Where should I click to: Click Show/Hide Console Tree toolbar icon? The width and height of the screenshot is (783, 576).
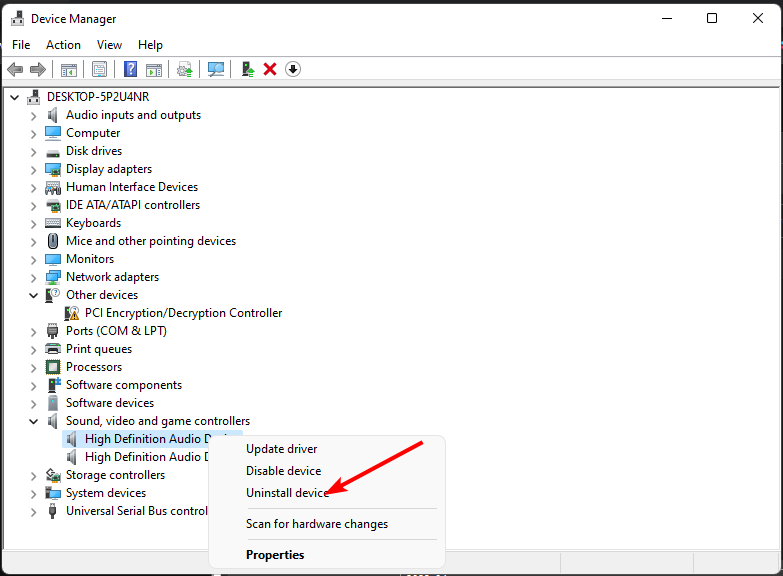68,69
